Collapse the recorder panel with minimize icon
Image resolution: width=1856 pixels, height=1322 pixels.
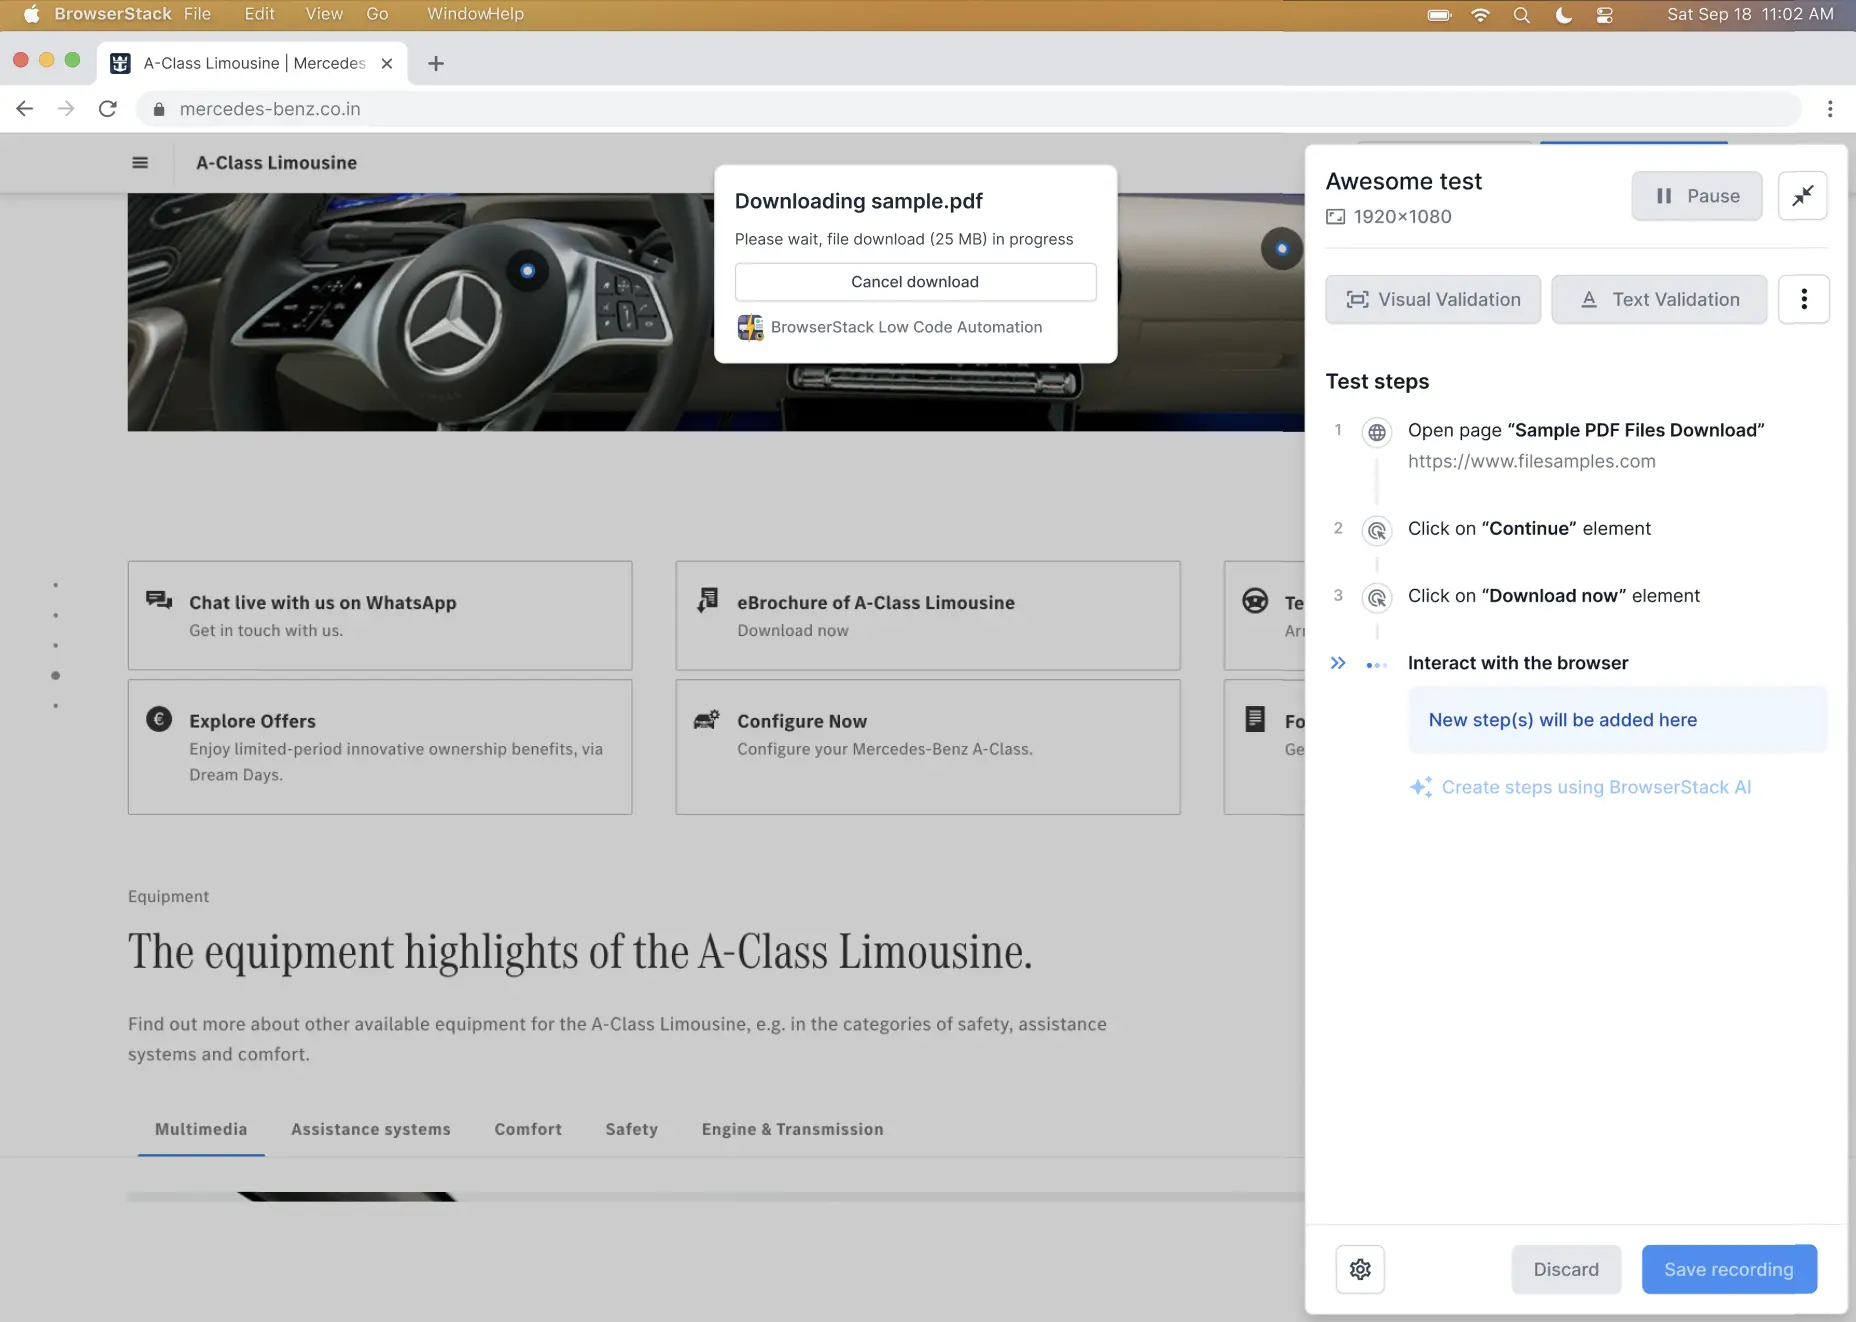[1802, 196]
